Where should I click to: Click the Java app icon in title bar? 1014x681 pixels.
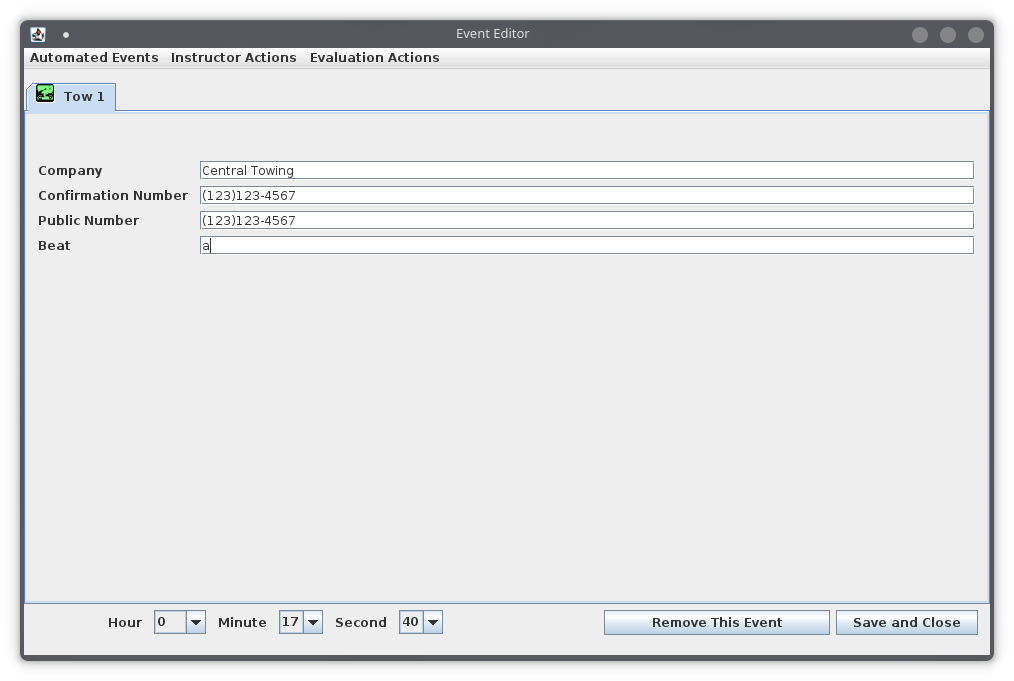(38, 34)
